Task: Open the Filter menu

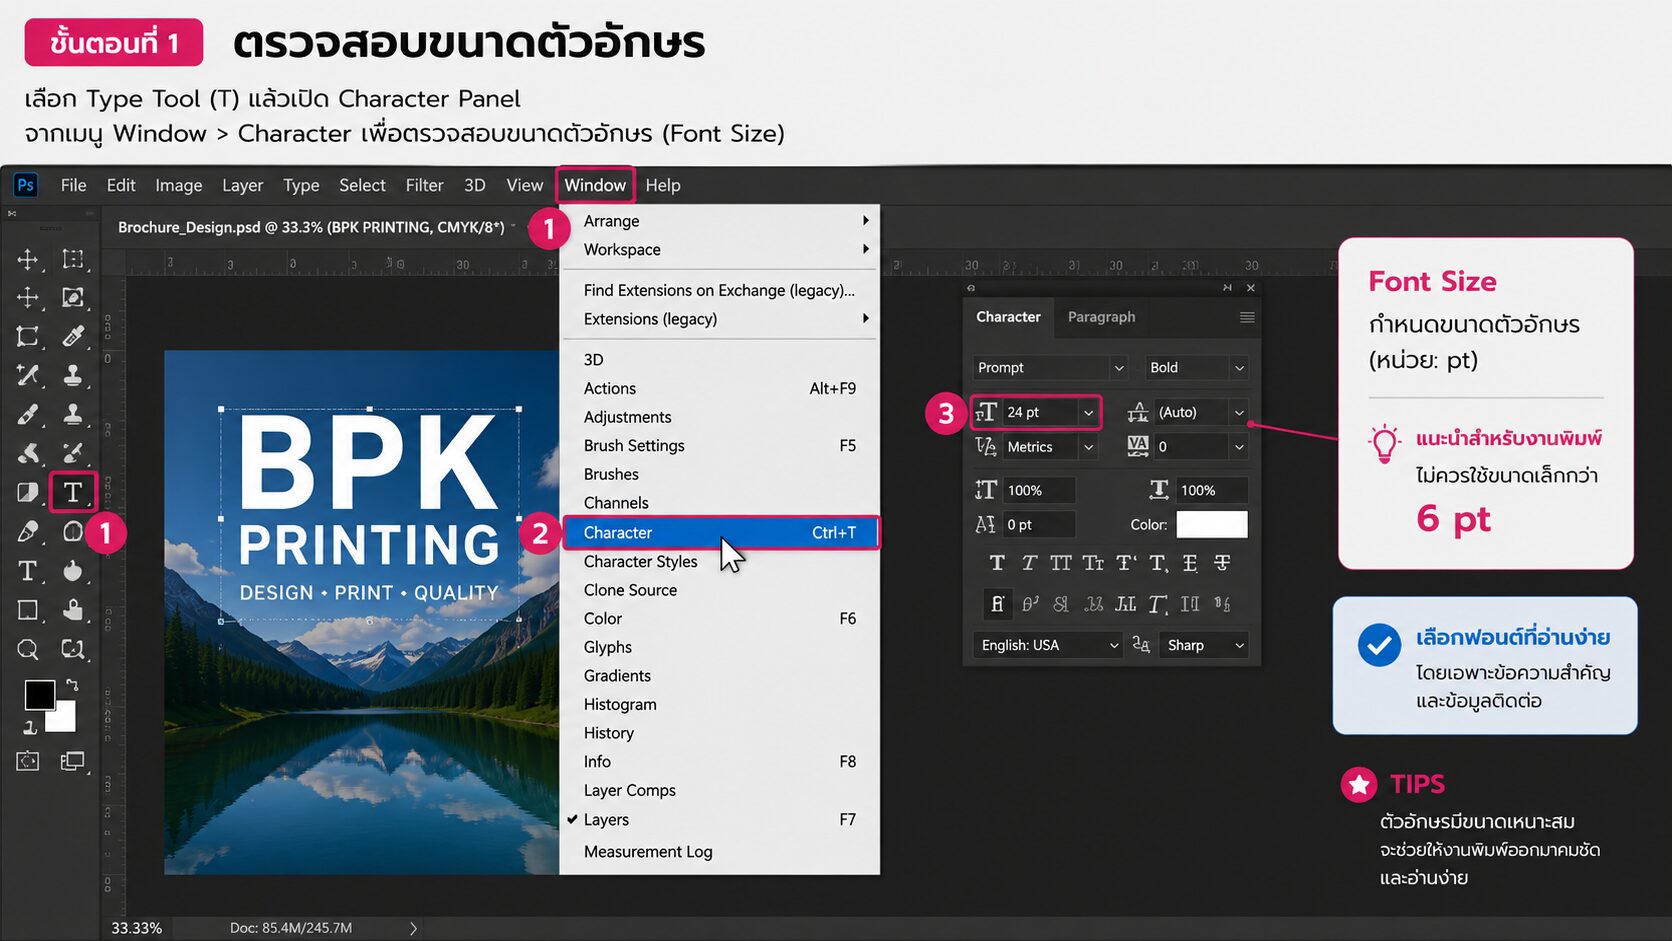Action: click(424, 185)
